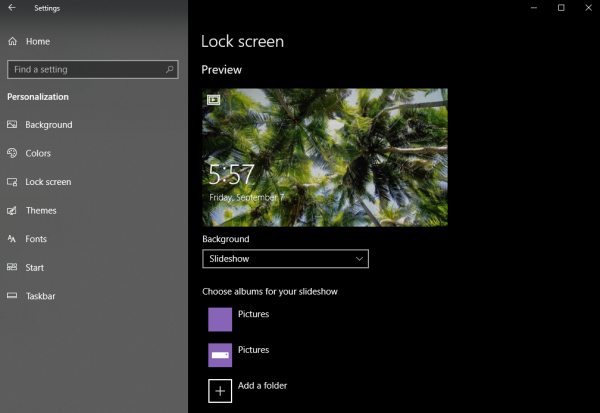Open the Start personalization page
The width and height of the screenshot is (600, 413).
click(x=34, y=268)
